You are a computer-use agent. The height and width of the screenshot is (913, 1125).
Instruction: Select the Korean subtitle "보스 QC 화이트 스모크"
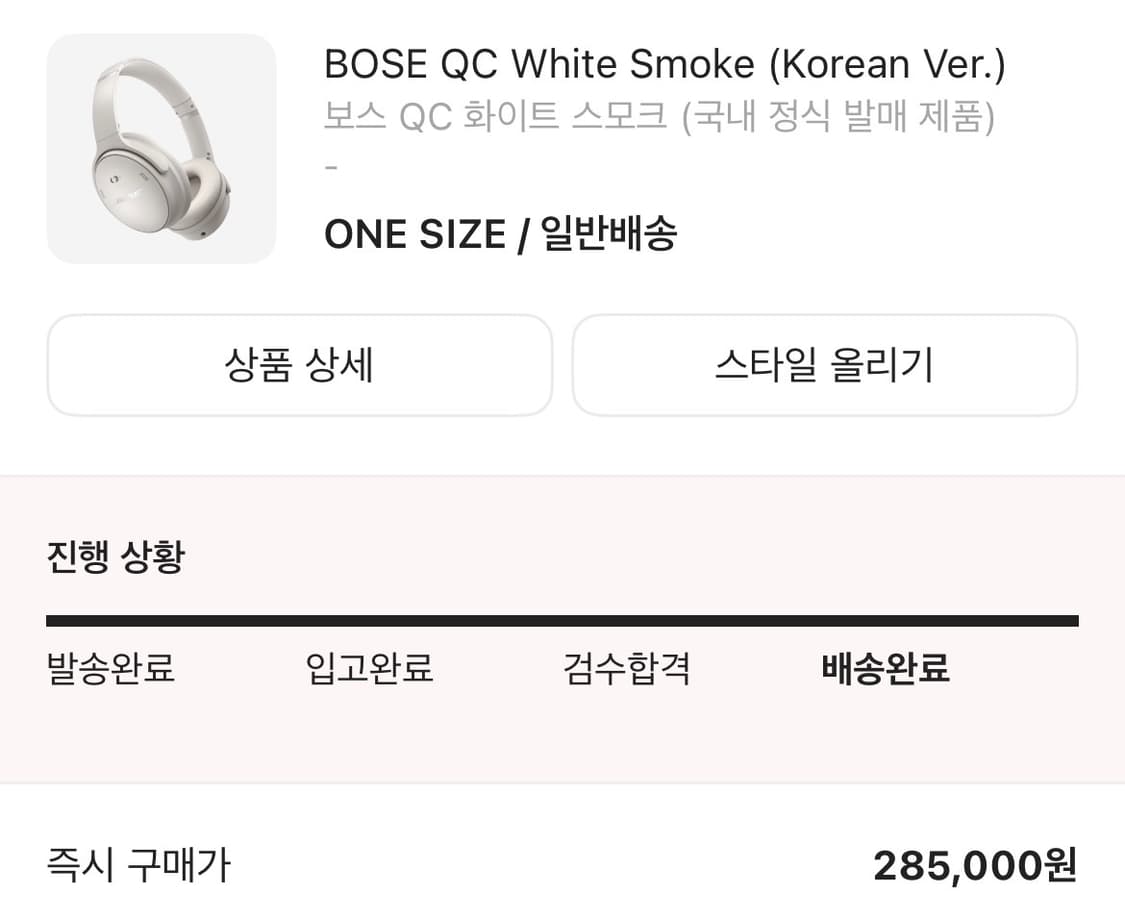point(495,115)
